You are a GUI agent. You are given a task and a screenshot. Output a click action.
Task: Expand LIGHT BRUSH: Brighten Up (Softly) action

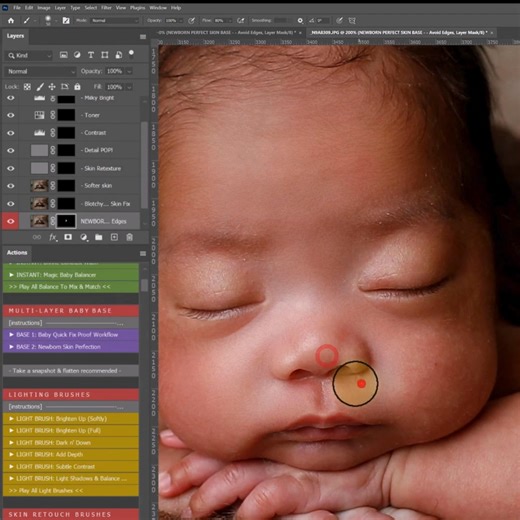(11, 419)
